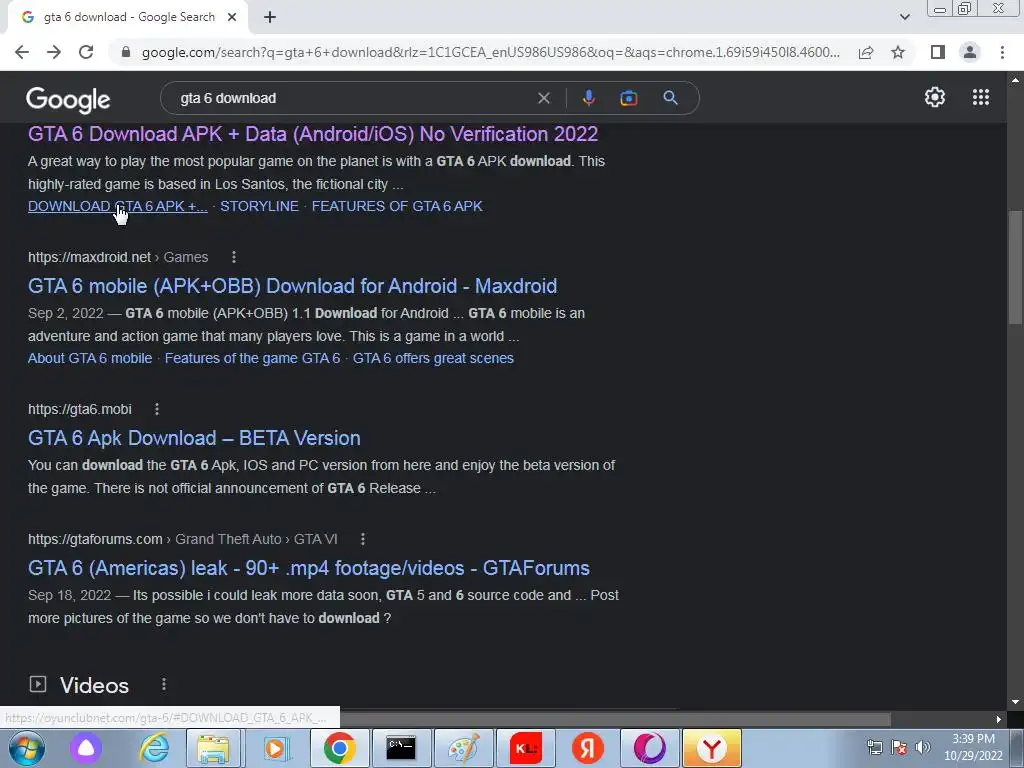This screenshot has height=768, width=1024.
Task: Go back to previous page in Chrome
Action: [22, 52]
